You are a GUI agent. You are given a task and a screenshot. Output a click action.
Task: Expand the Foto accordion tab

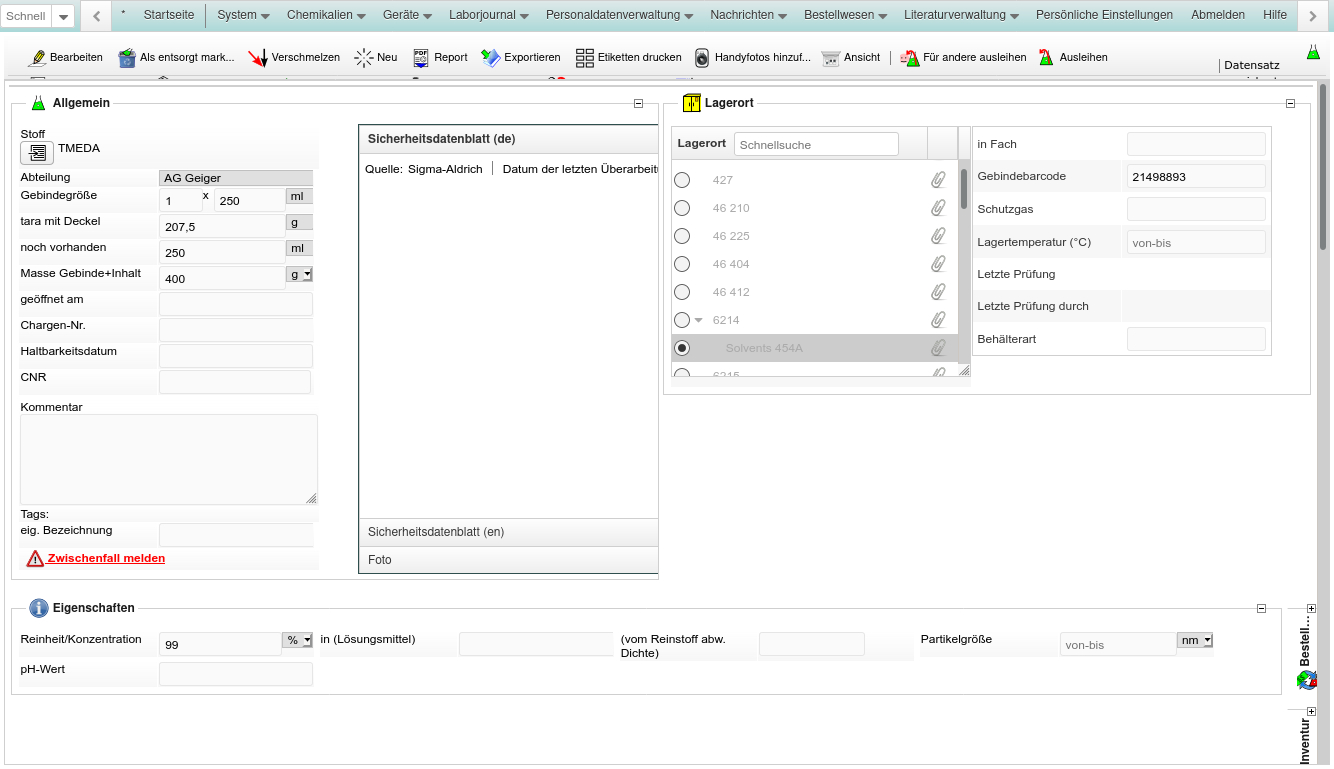(508, 560)
